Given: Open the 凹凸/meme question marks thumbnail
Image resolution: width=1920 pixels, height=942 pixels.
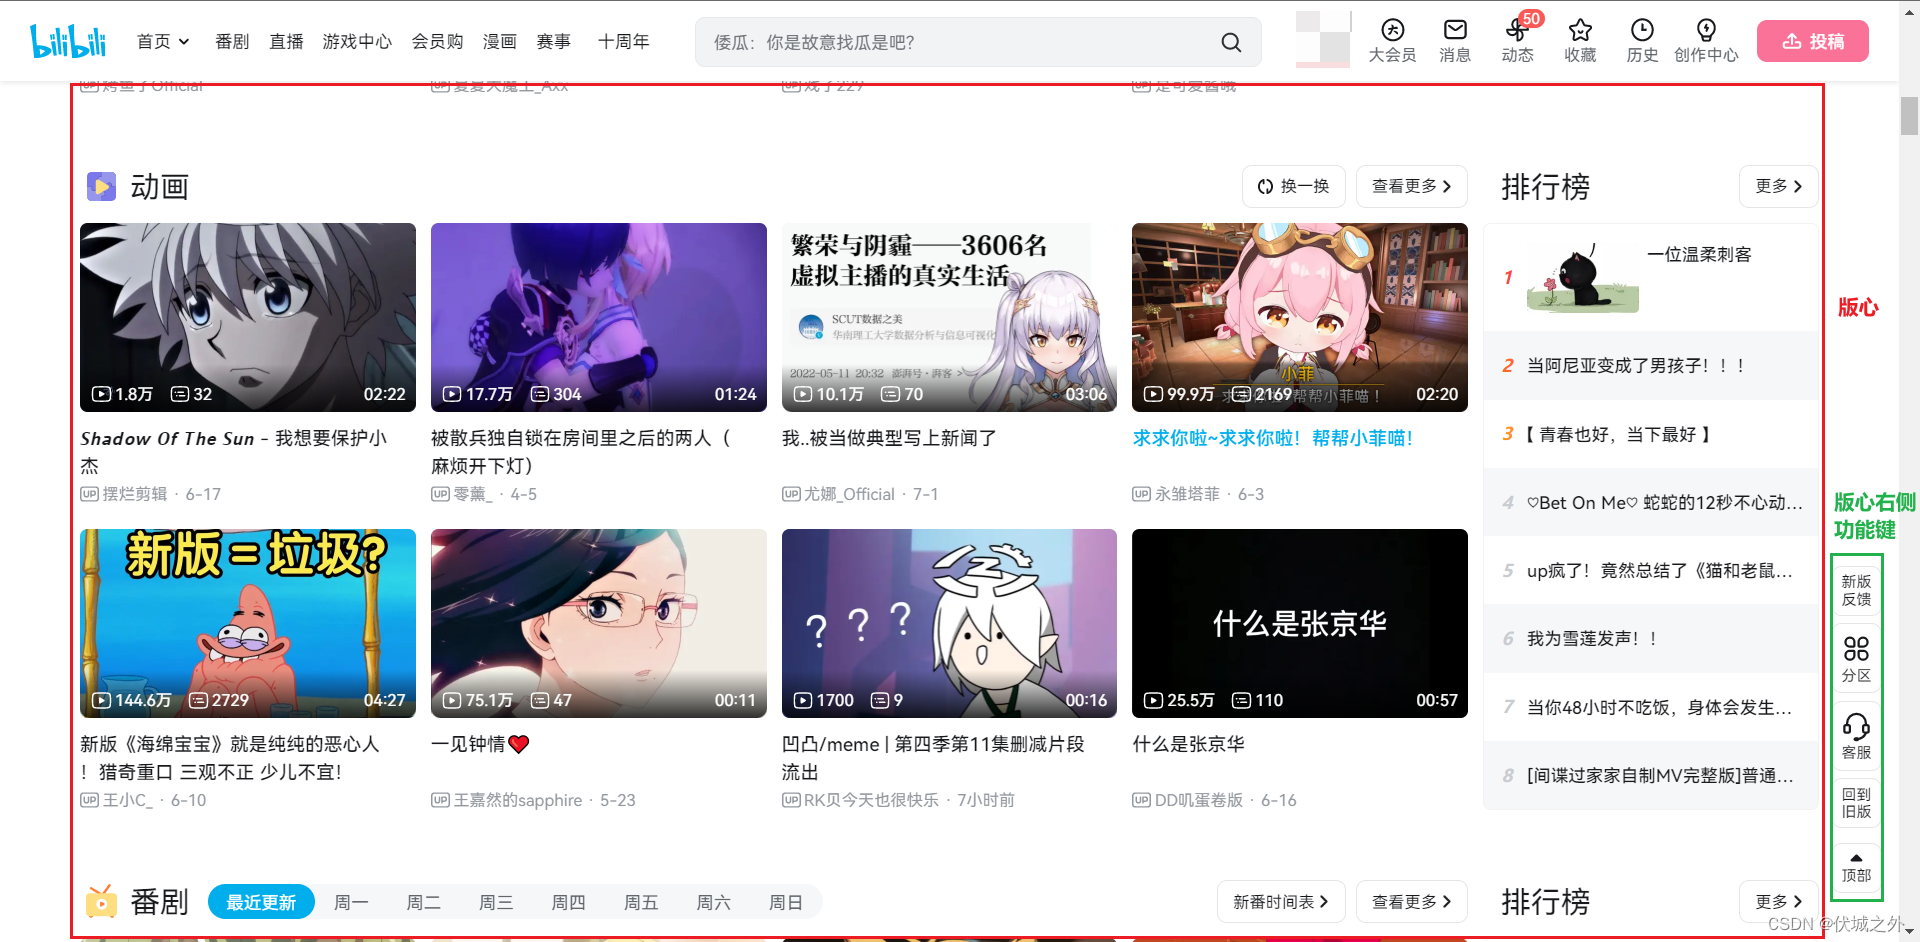Looking at the screenshot, I should (x=949, y=623).
